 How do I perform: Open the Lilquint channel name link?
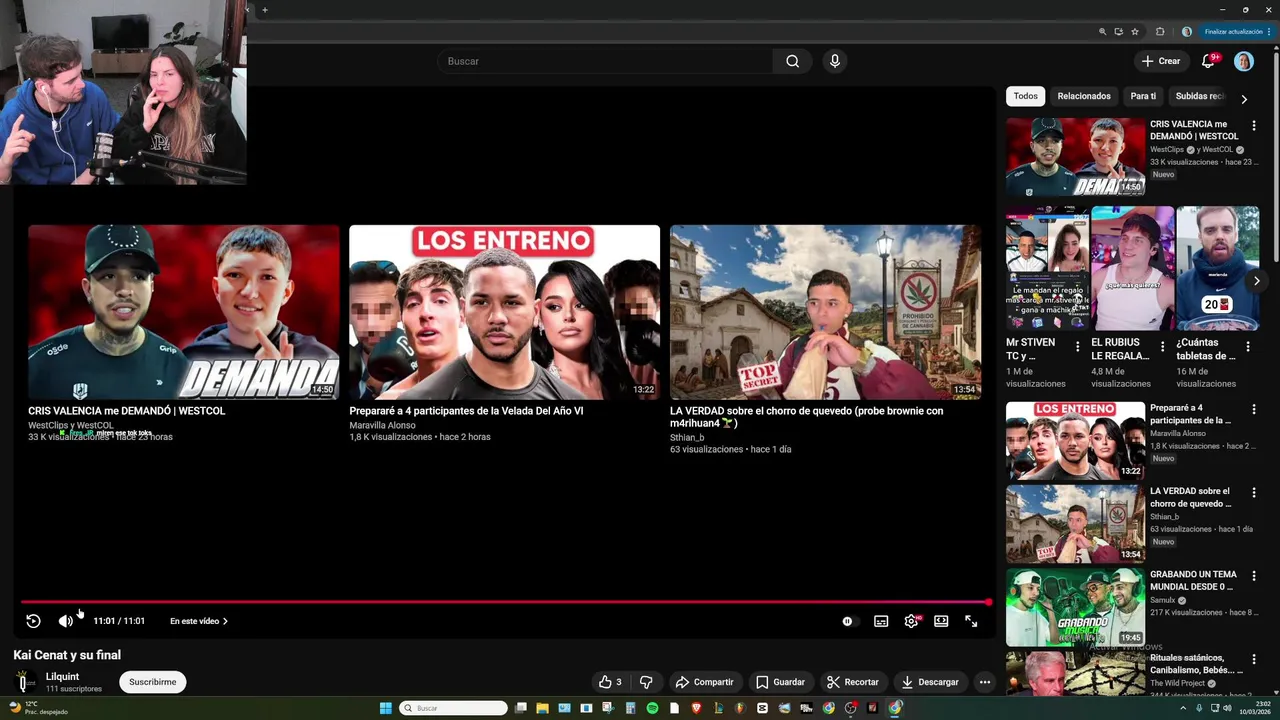(62, 677)
